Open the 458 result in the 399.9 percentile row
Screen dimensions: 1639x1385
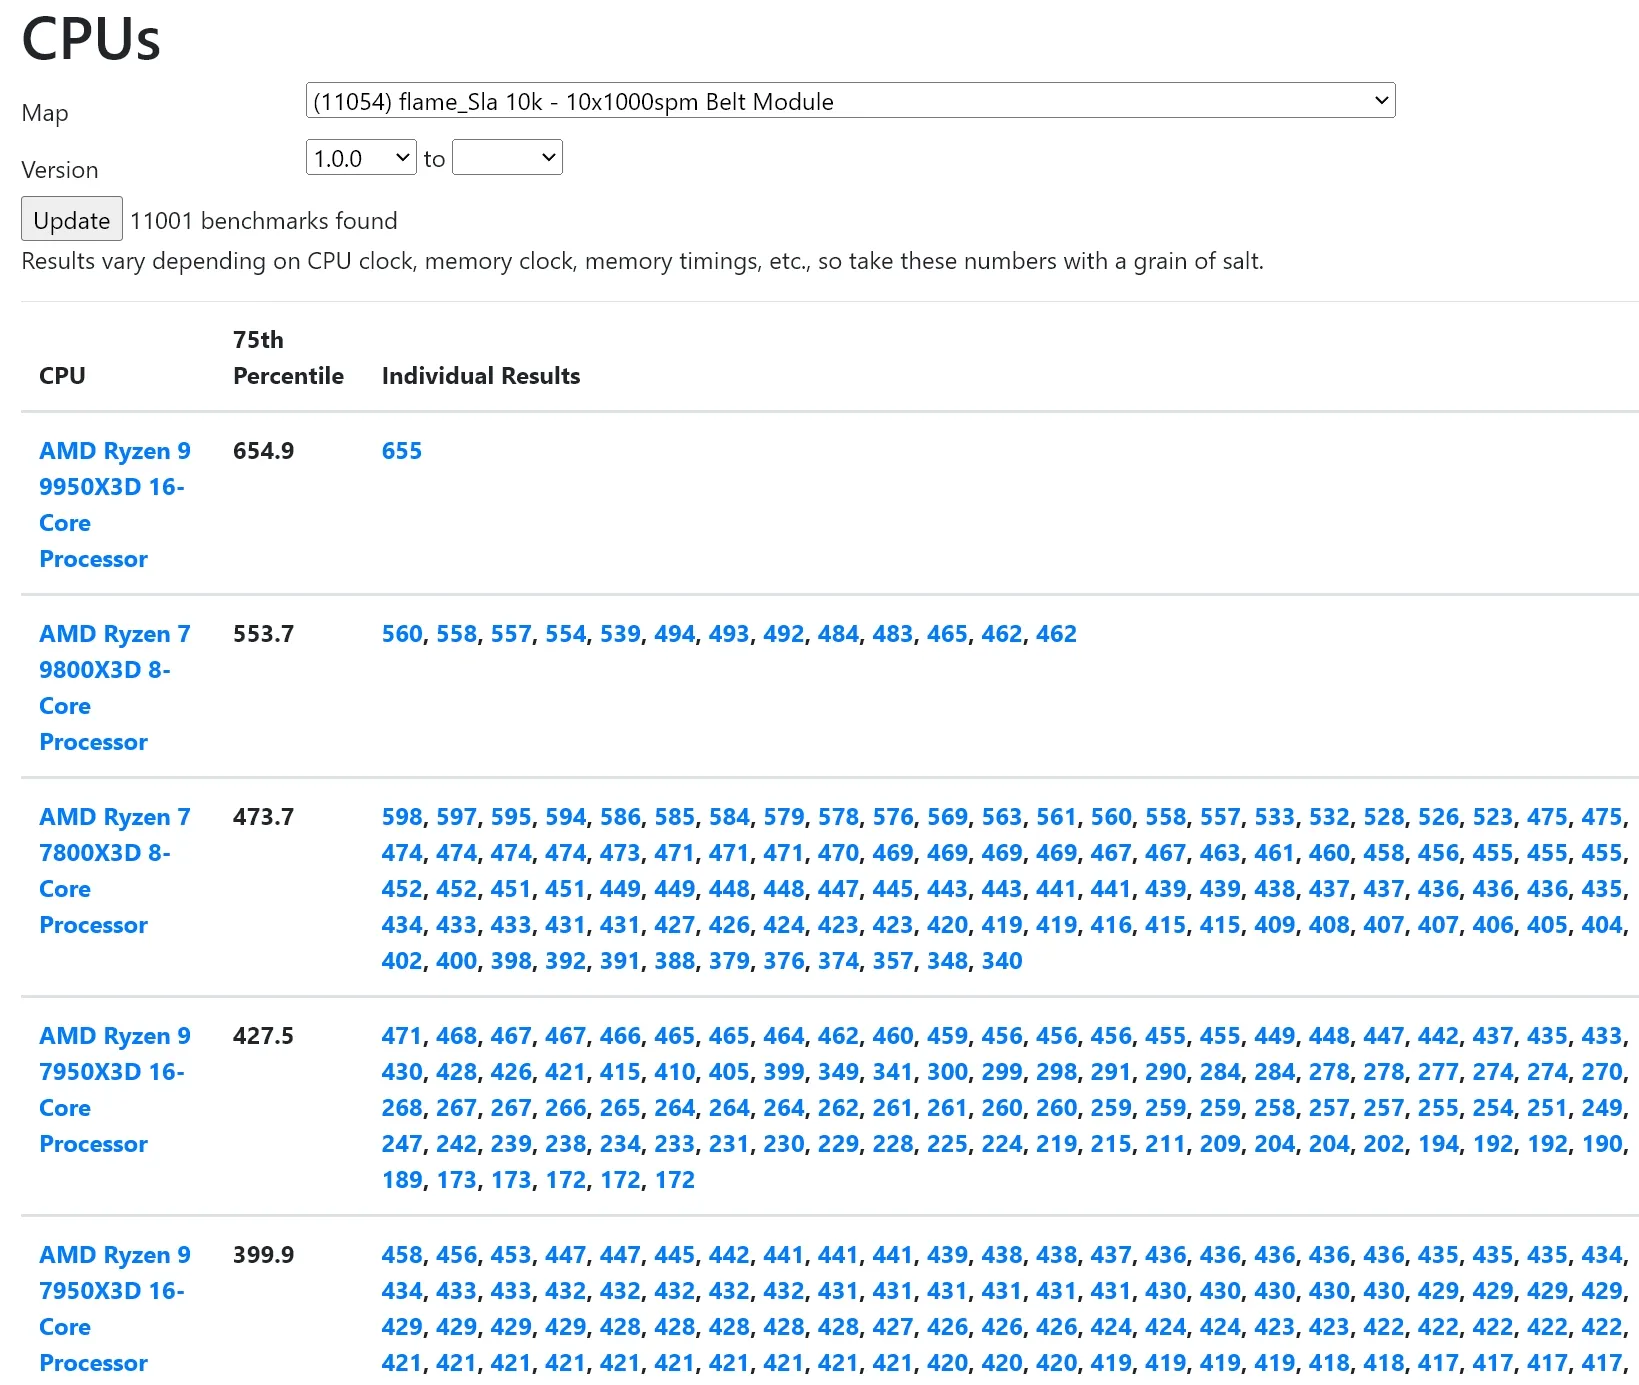tap(402, 1255)
